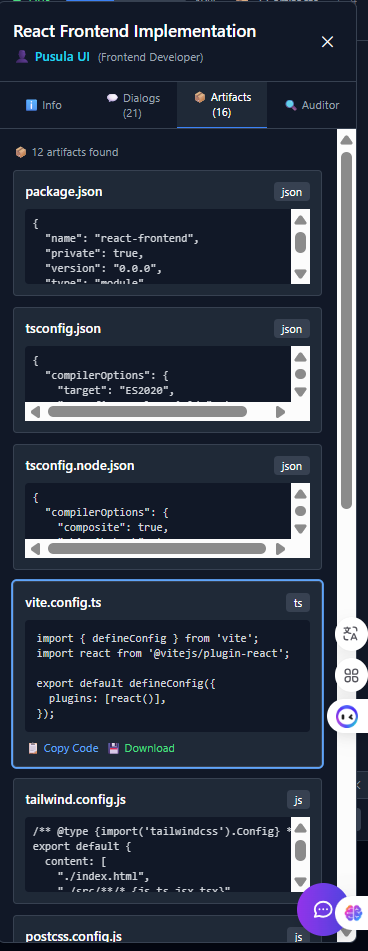Click the tailwind.config.js artifact title
The width and height of the screenshot is (368, 951).
(x=76, y=800)
